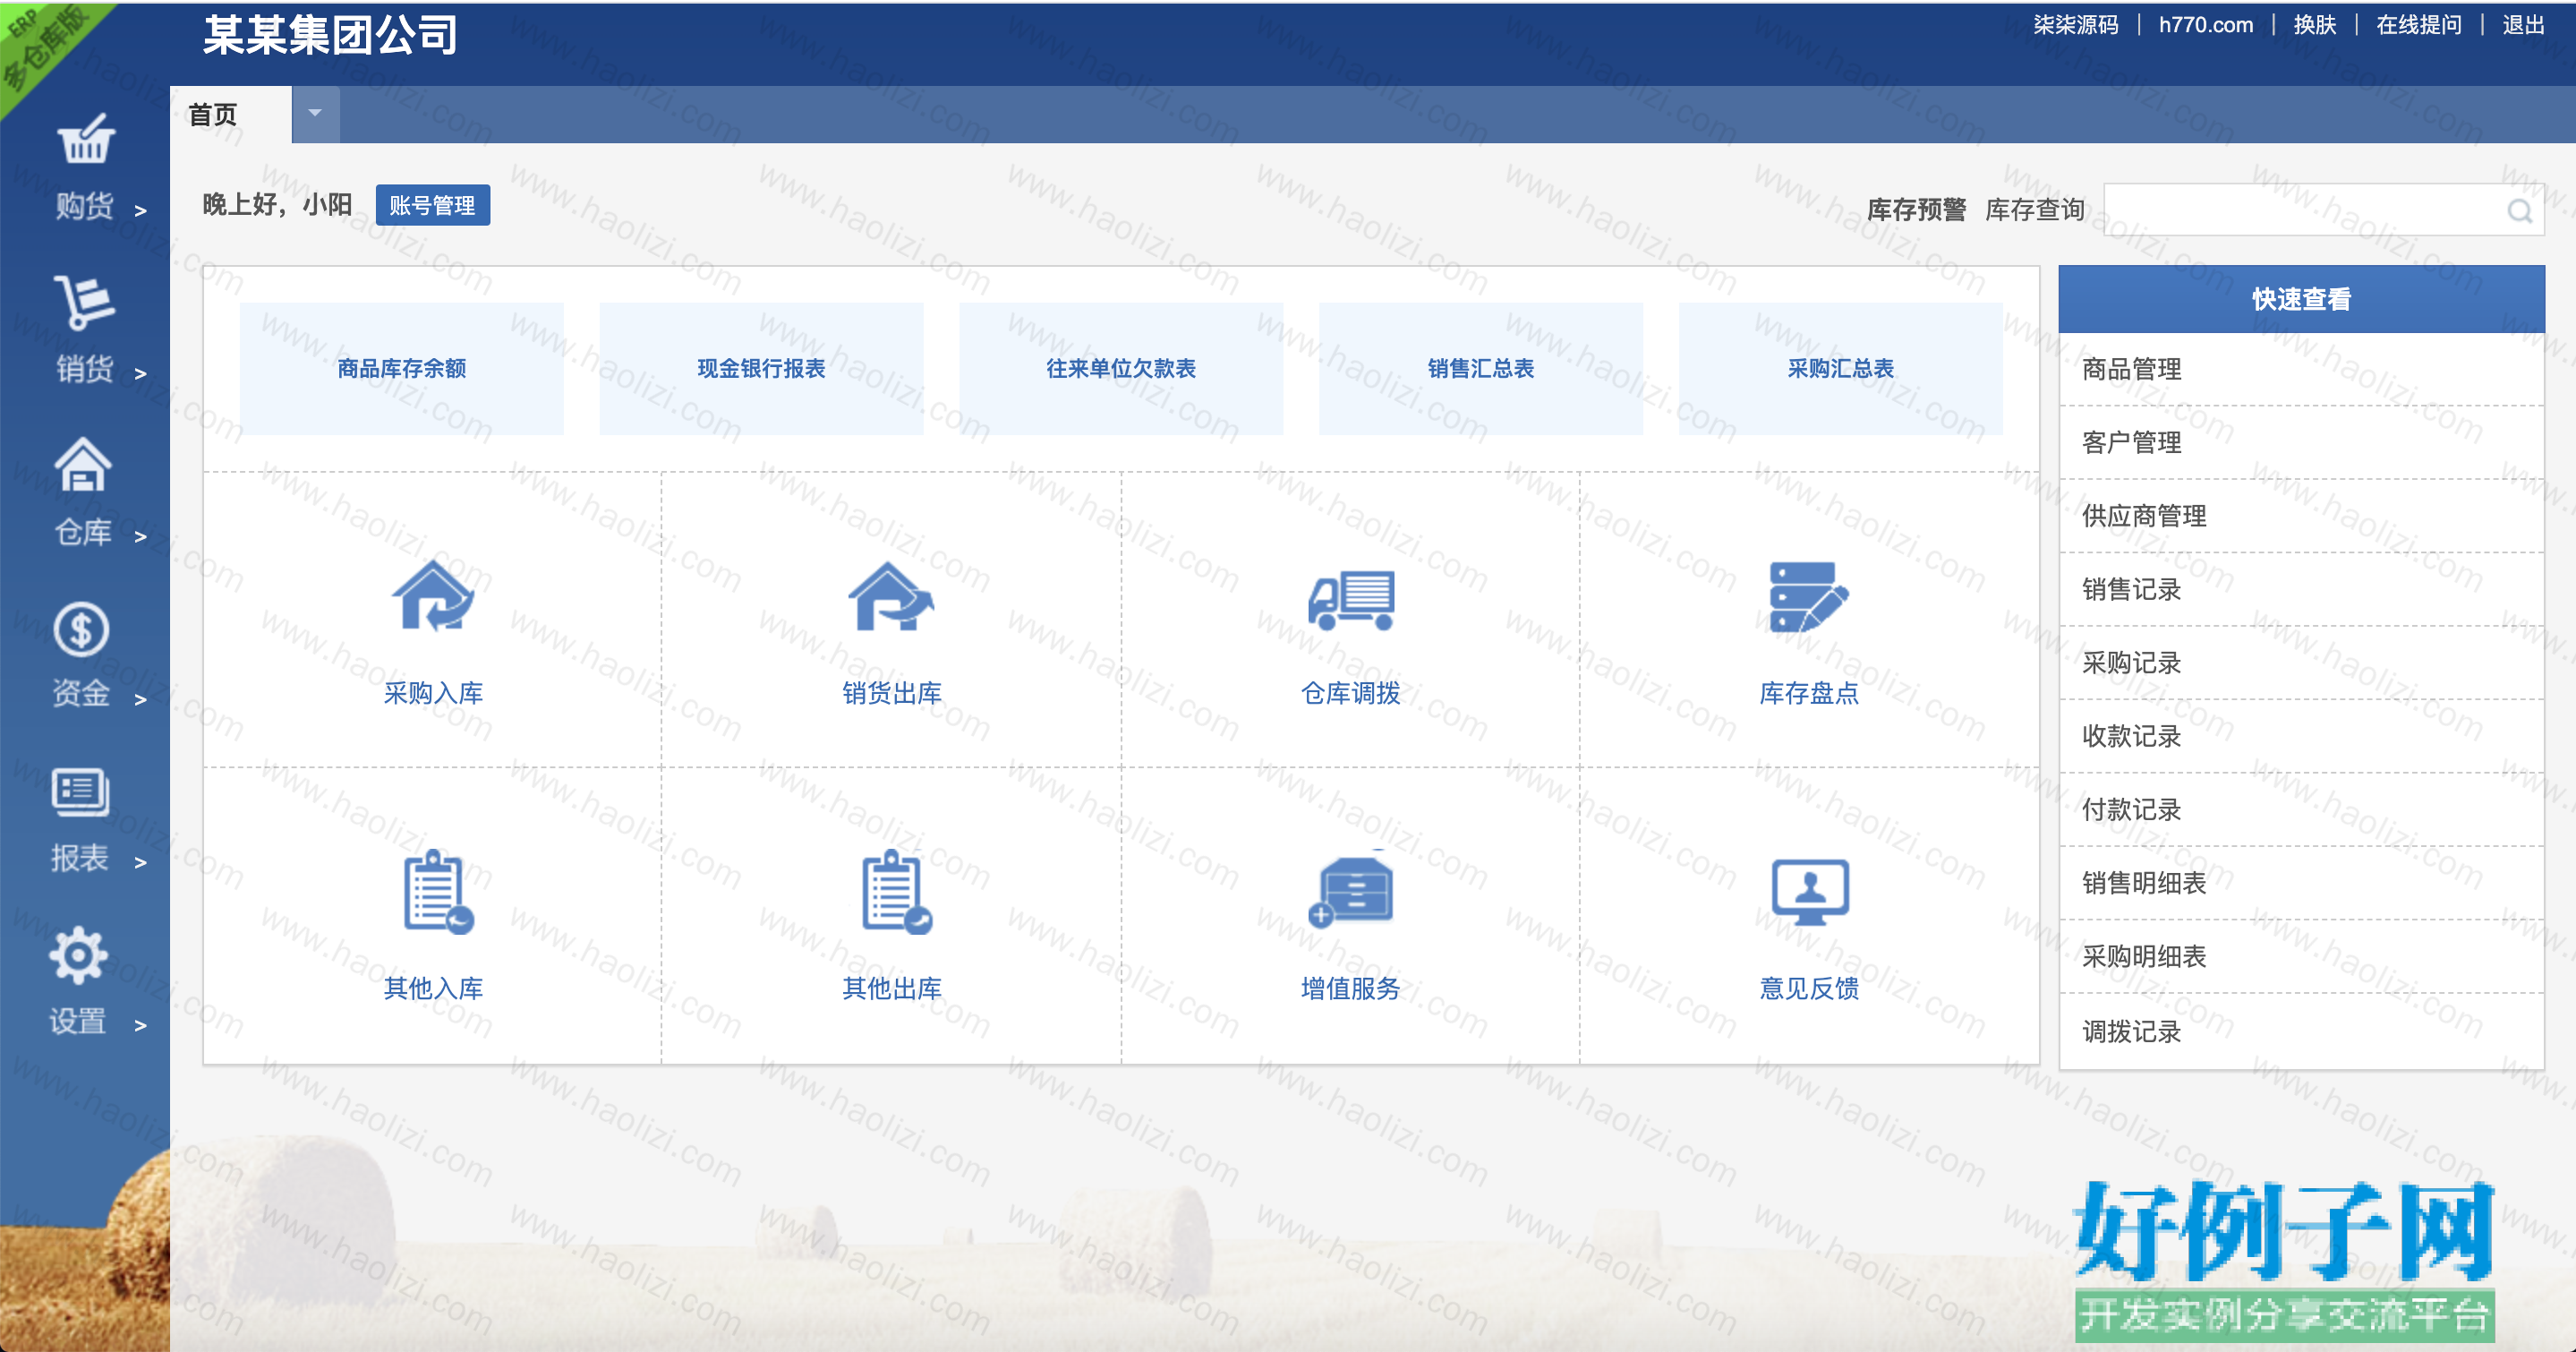Image resolution: width=2576 pixels, height=1352 pixels.
Task: Click the 增值服务 drawer plus icon
Action: tap(1351, 892)
